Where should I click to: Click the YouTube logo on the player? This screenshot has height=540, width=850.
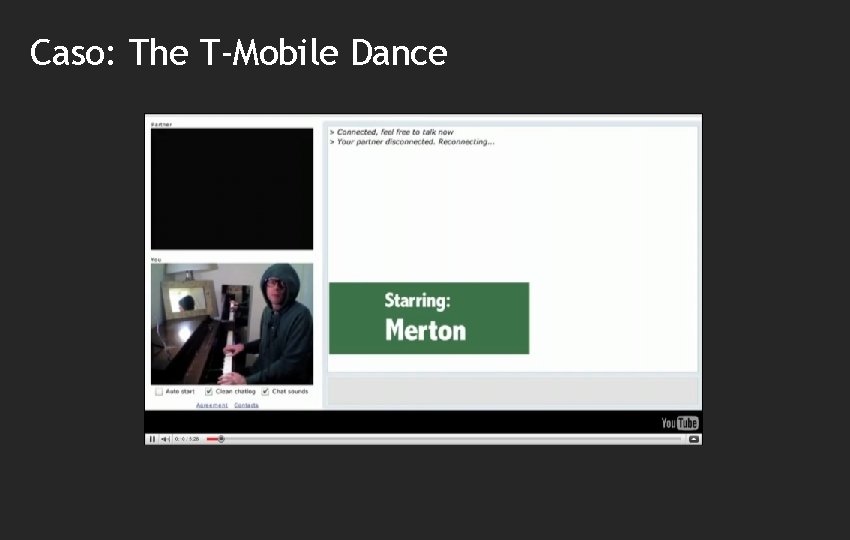[680, 423]
